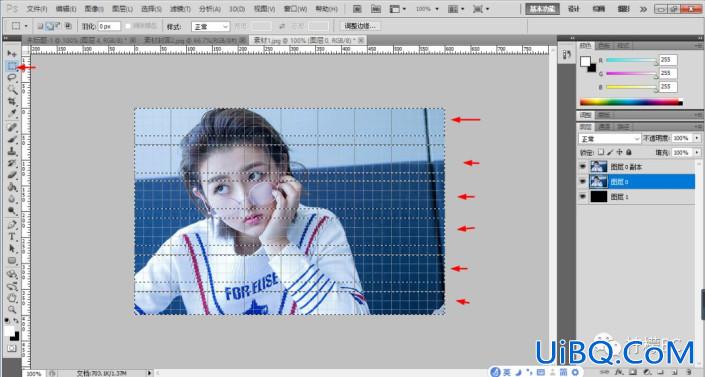Select the Rectangular Marquee tool
This screenshot has height=377, width=705.
(12, 66)
